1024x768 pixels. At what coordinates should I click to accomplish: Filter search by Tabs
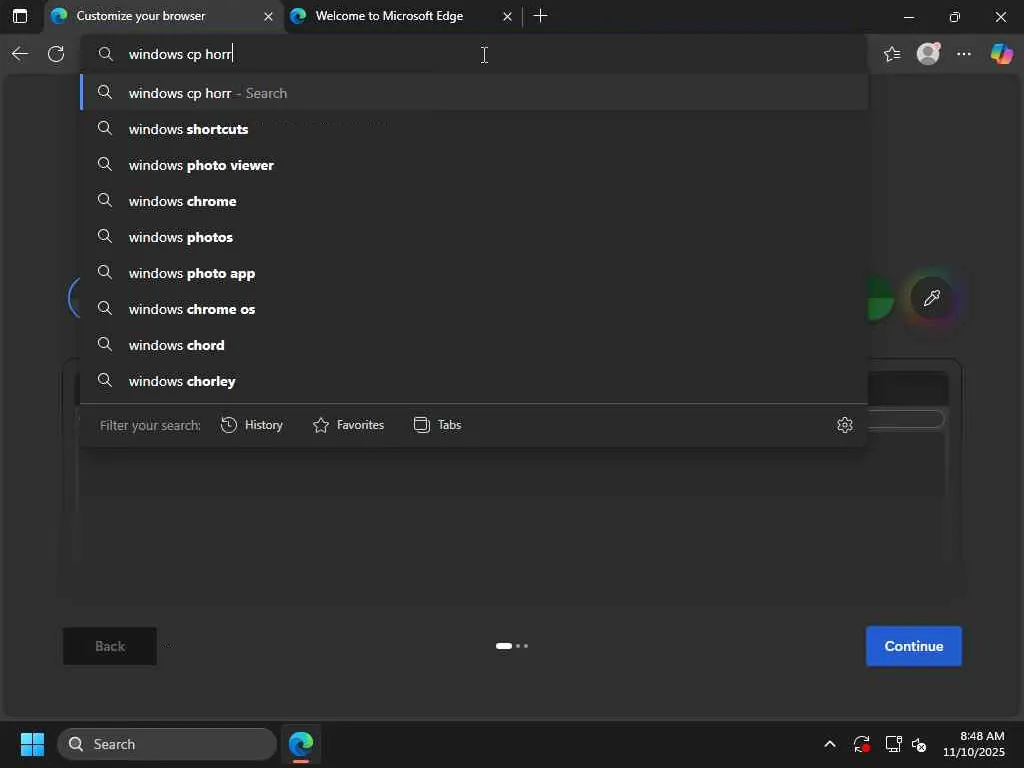click(x=438, y=424)
